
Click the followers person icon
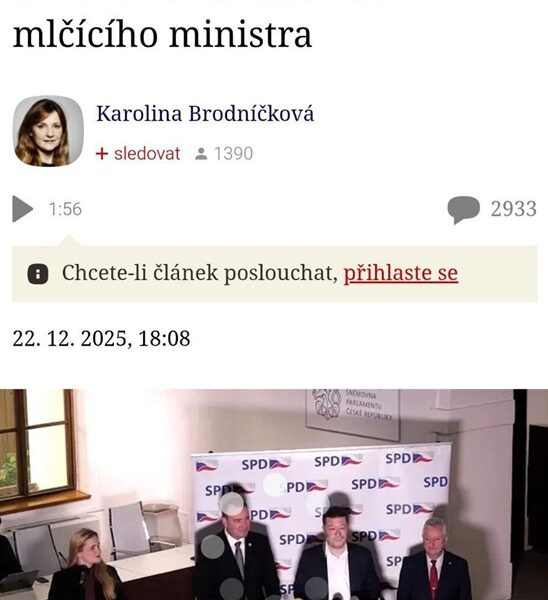[x=201, y=154]
